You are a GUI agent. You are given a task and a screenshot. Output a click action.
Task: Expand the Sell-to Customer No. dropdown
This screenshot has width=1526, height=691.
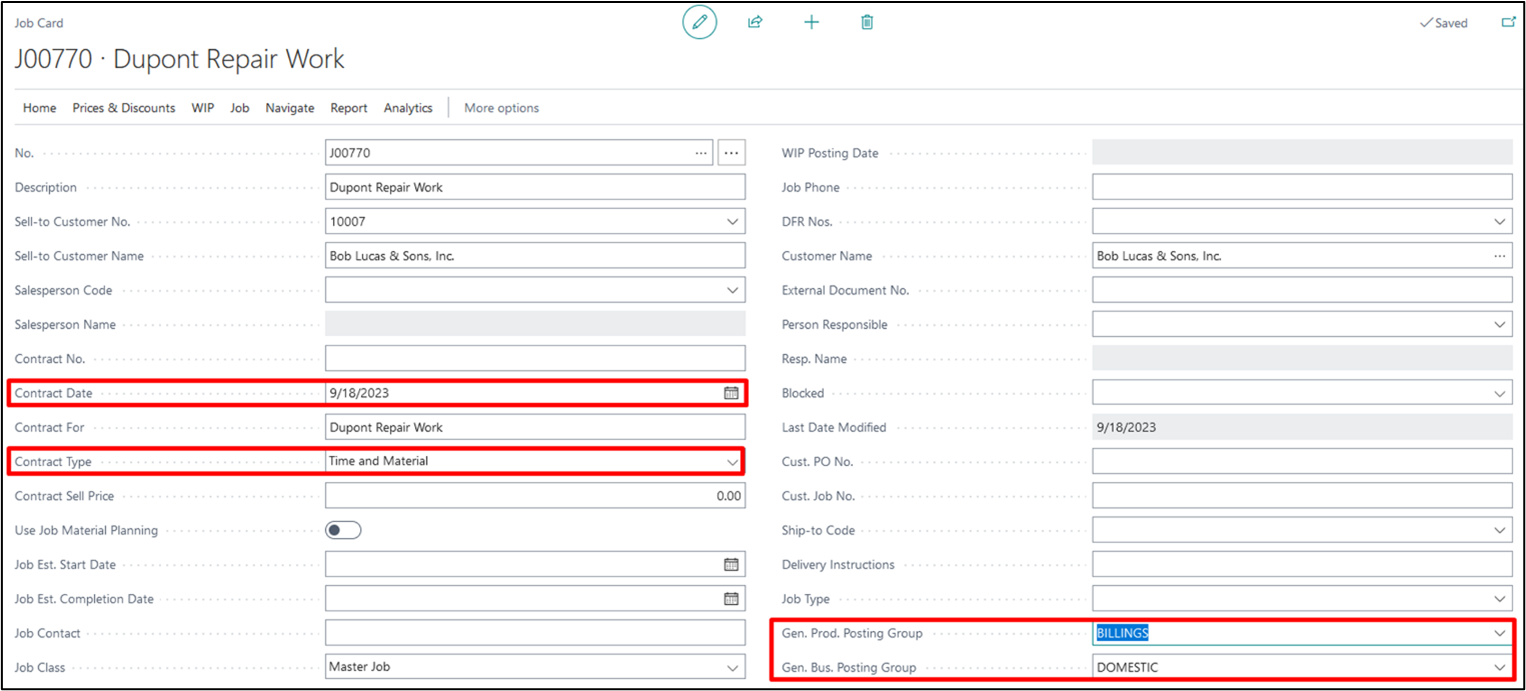pyautogui.click(x=732, y=222)
